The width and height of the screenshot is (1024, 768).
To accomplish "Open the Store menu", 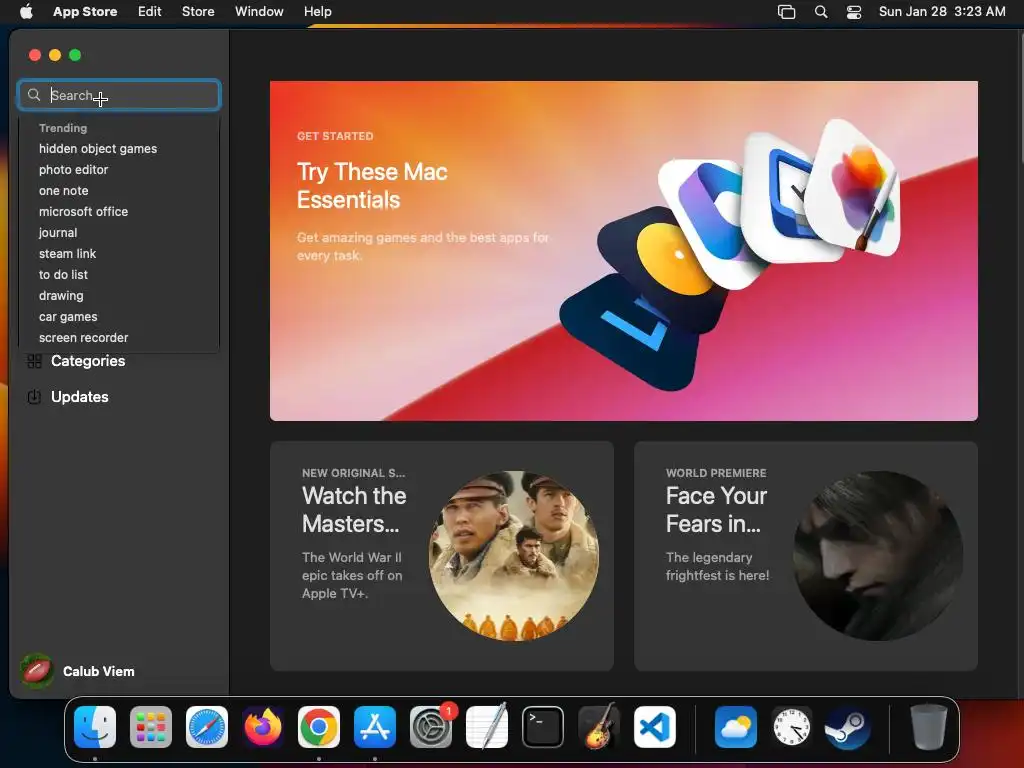I will (x=198, y=12).
